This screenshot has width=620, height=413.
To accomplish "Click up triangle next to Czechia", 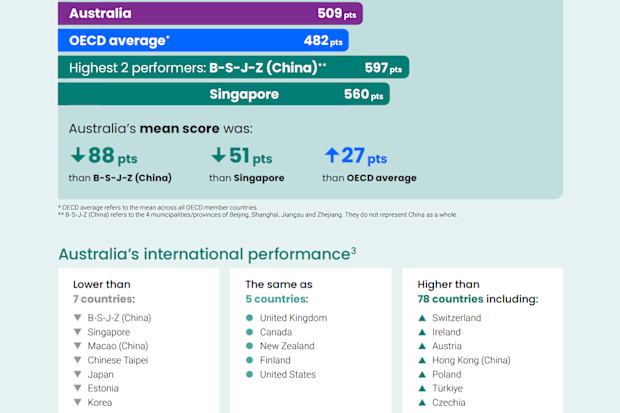I will (x=422, y=402).
